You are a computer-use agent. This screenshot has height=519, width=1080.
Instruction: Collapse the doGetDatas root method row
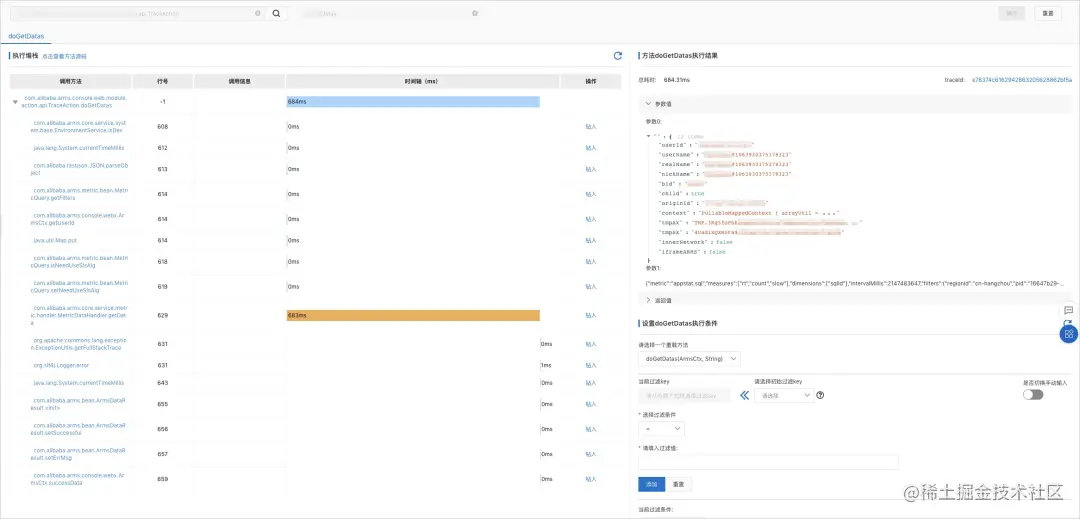tap(16, 102)
